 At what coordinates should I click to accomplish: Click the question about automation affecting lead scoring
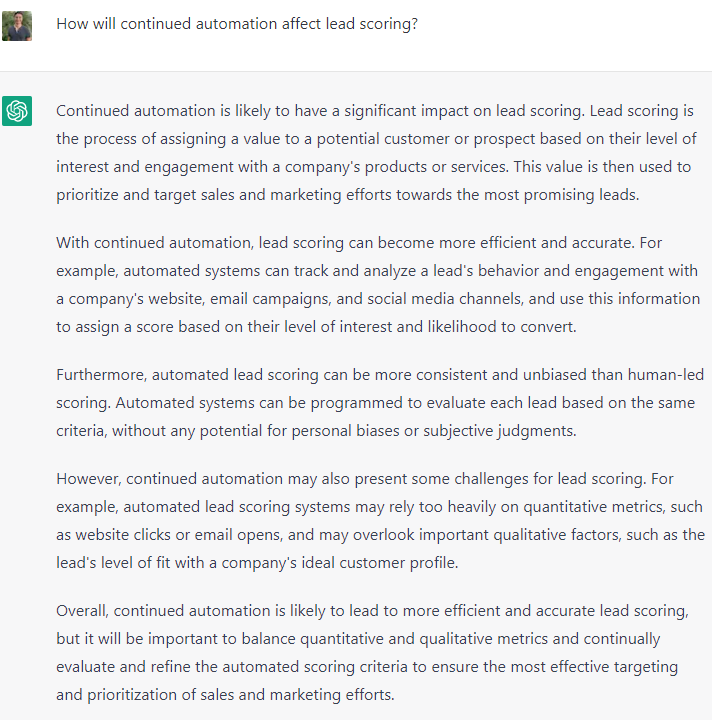tap(237, 24)
